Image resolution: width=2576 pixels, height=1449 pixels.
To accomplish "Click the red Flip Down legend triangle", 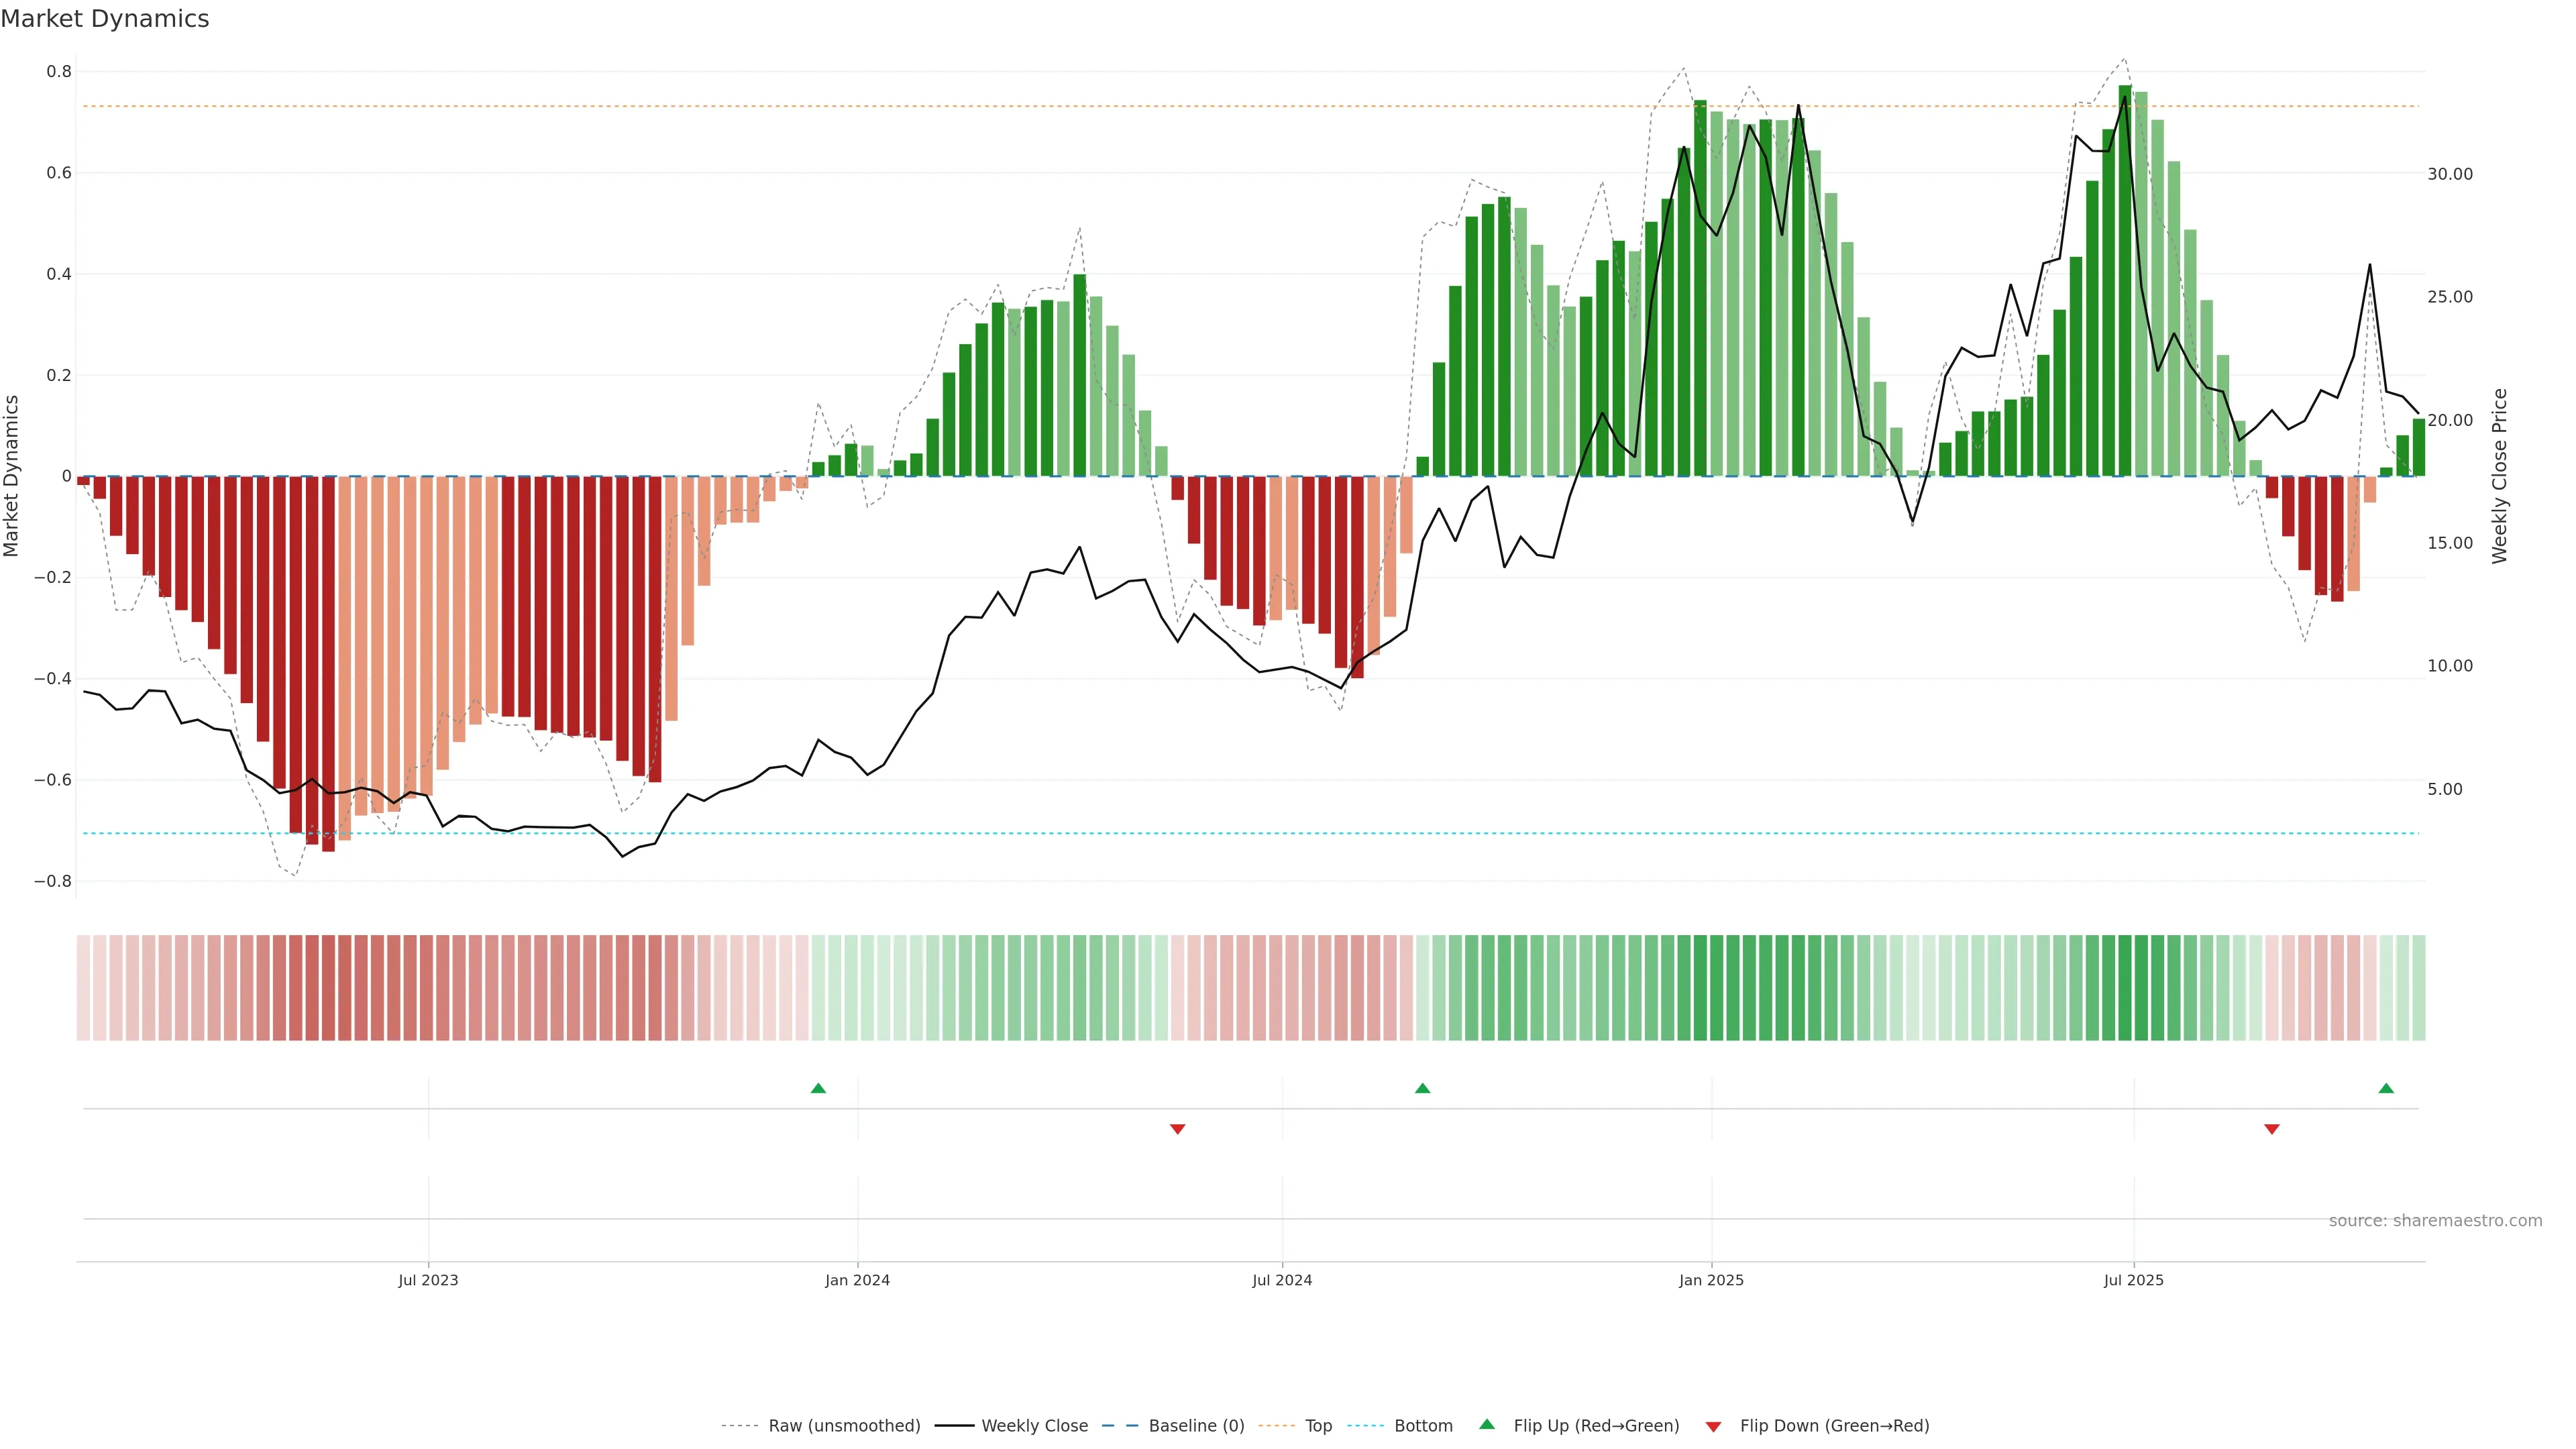I will 1713,1427.
